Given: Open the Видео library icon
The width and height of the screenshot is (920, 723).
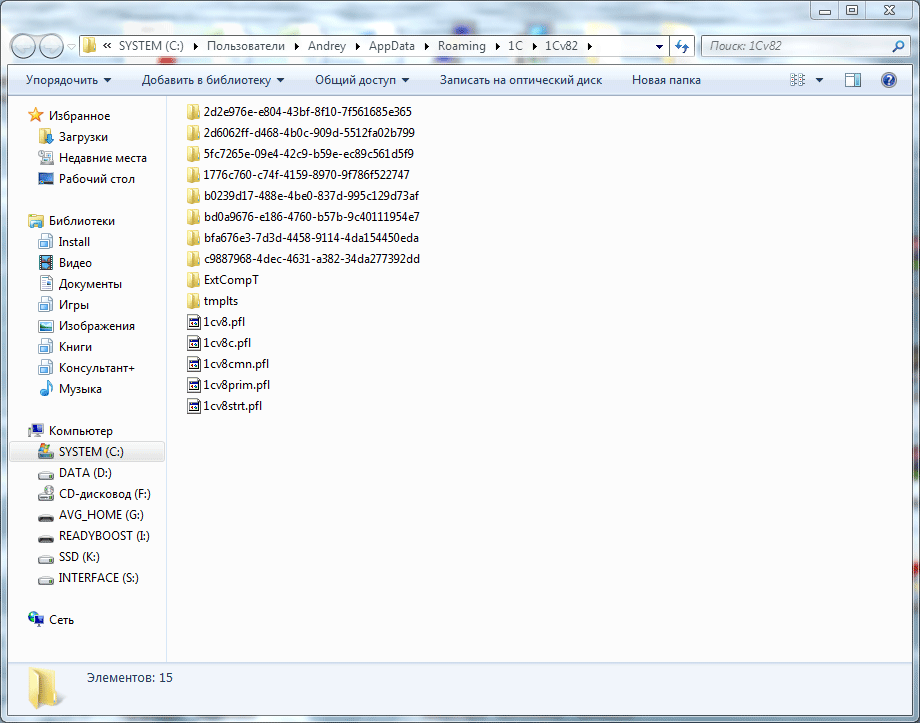Looking at the screenshot, I should point(46,263).
